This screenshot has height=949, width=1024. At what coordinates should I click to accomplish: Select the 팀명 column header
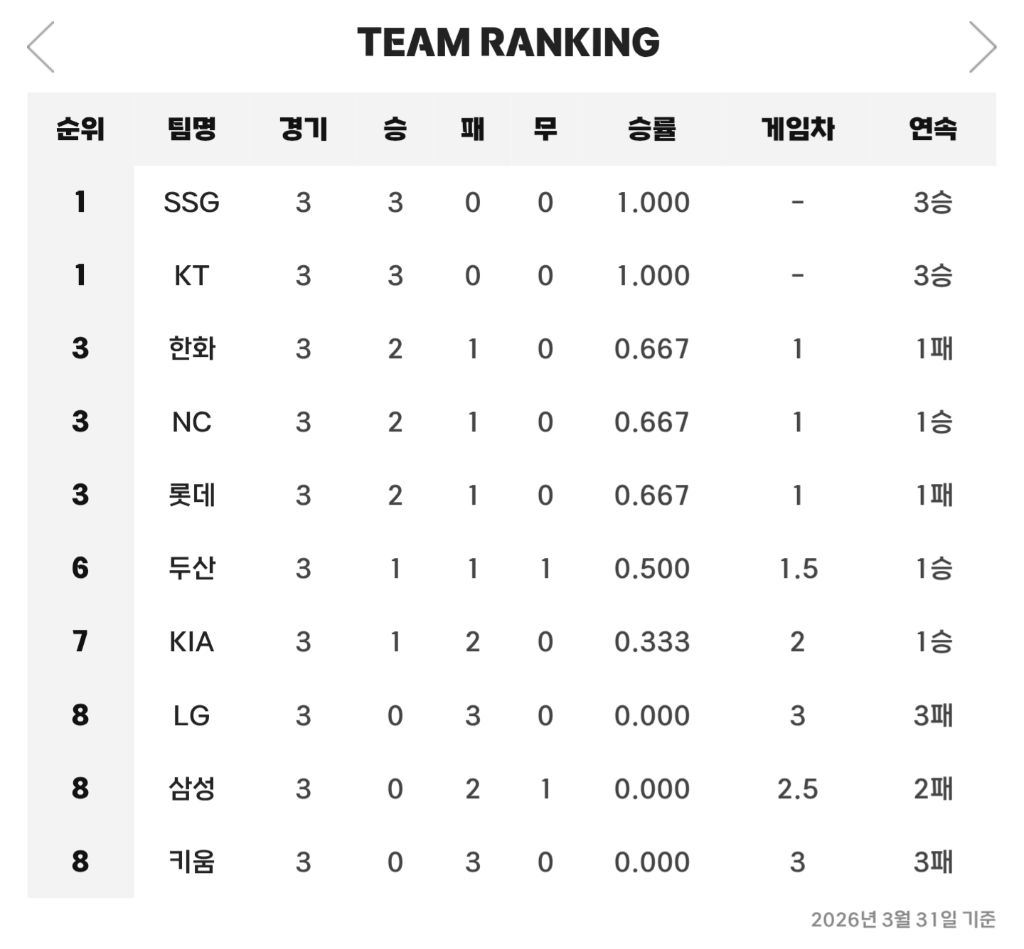click(191, 129)
